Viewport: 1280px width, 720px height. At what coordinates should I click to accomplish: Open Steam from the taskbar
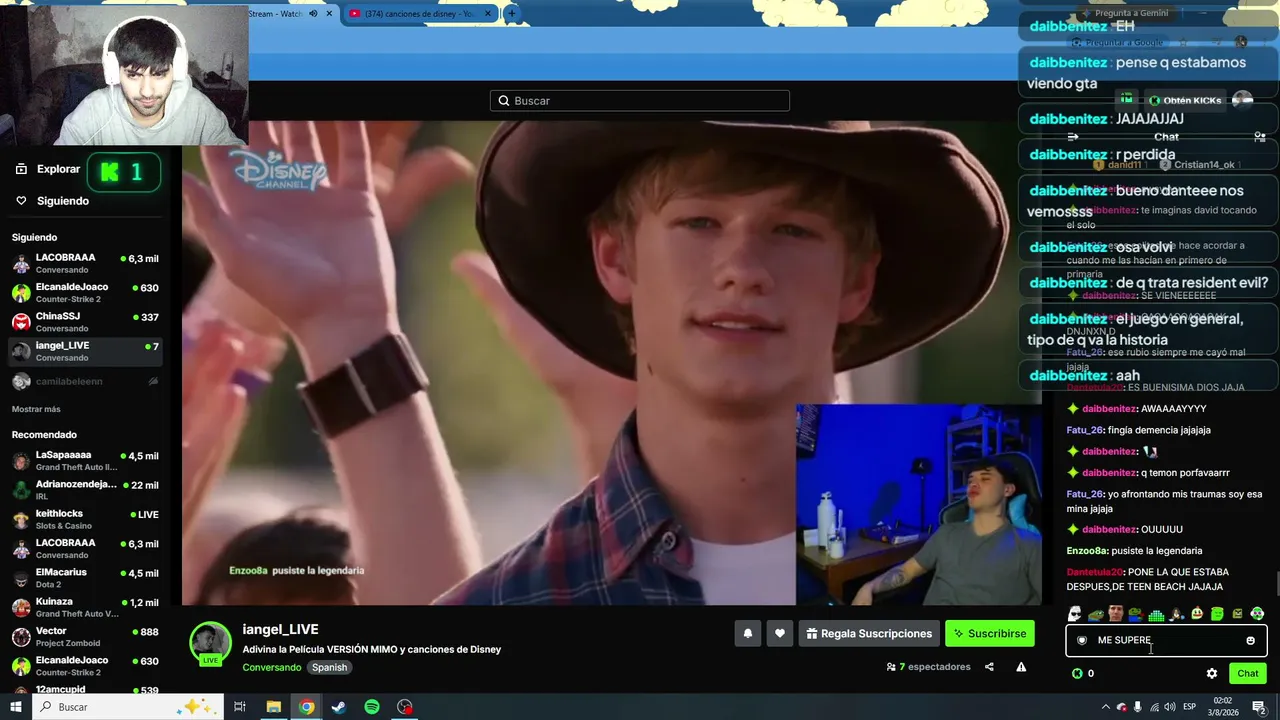[x=339, y=707]
